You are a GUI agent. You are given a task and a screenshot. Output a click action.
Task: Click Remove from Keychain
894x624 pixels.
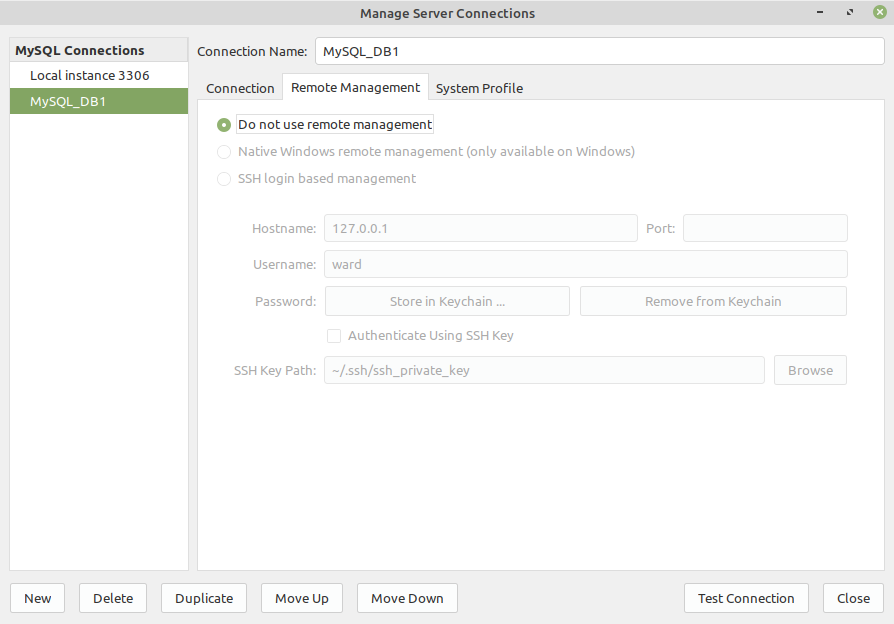click(x=713, y=300)
